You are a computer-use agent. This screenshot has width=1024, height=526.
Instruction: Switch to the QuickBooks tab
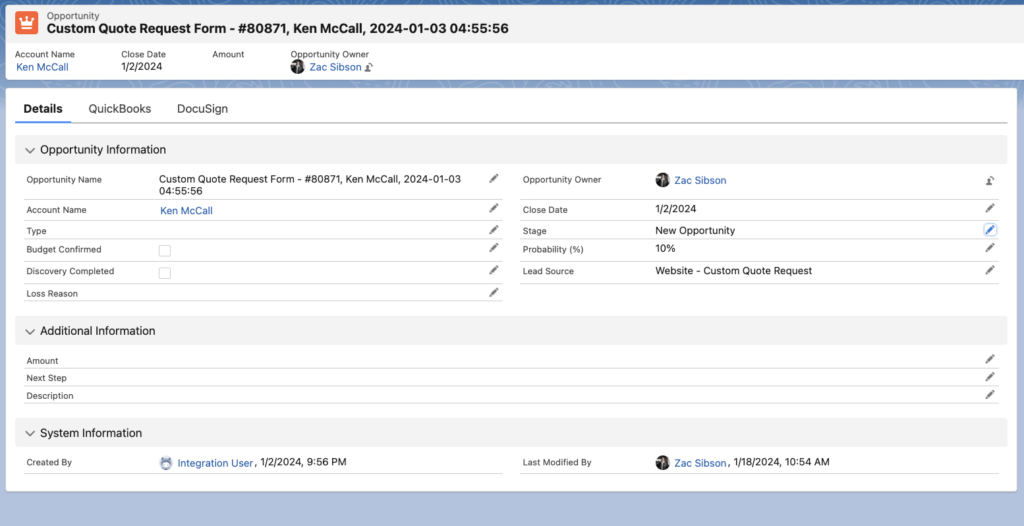120,109
